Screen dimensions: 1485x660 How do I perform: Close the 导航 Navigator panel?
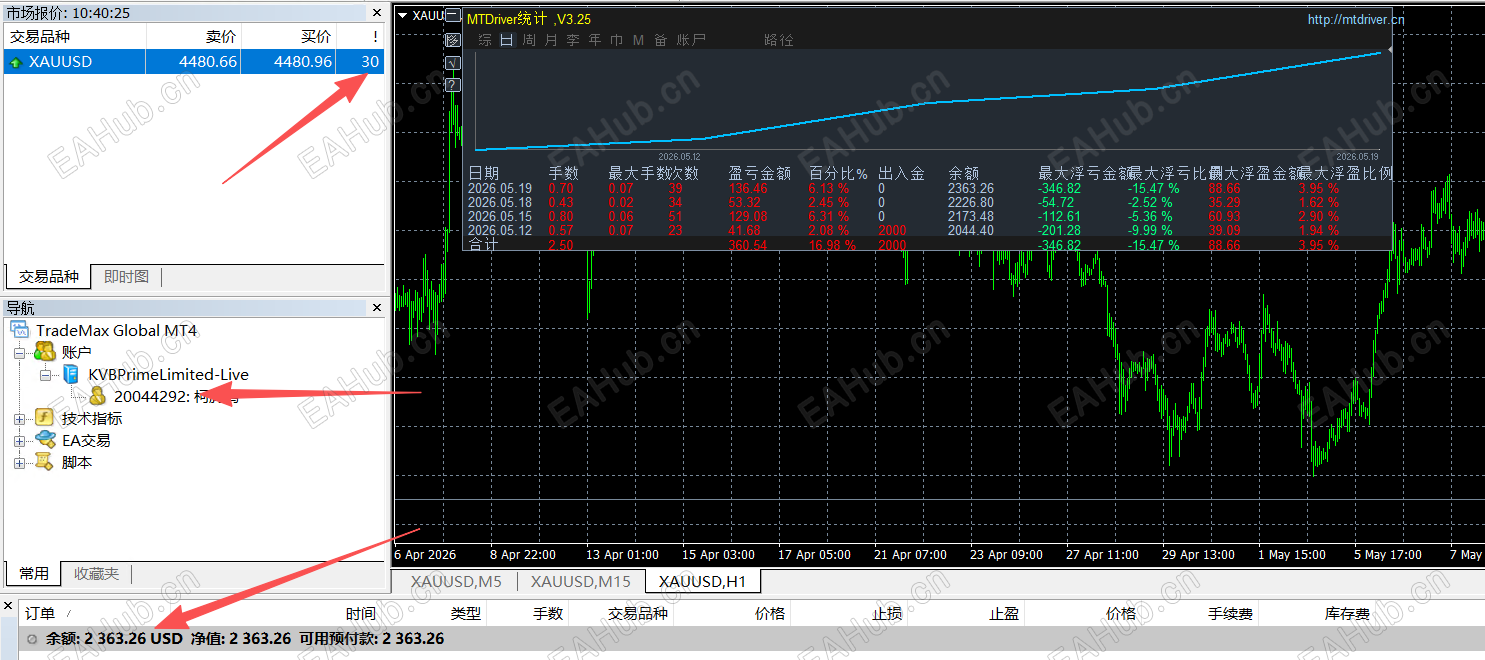(x=376, y=308)
